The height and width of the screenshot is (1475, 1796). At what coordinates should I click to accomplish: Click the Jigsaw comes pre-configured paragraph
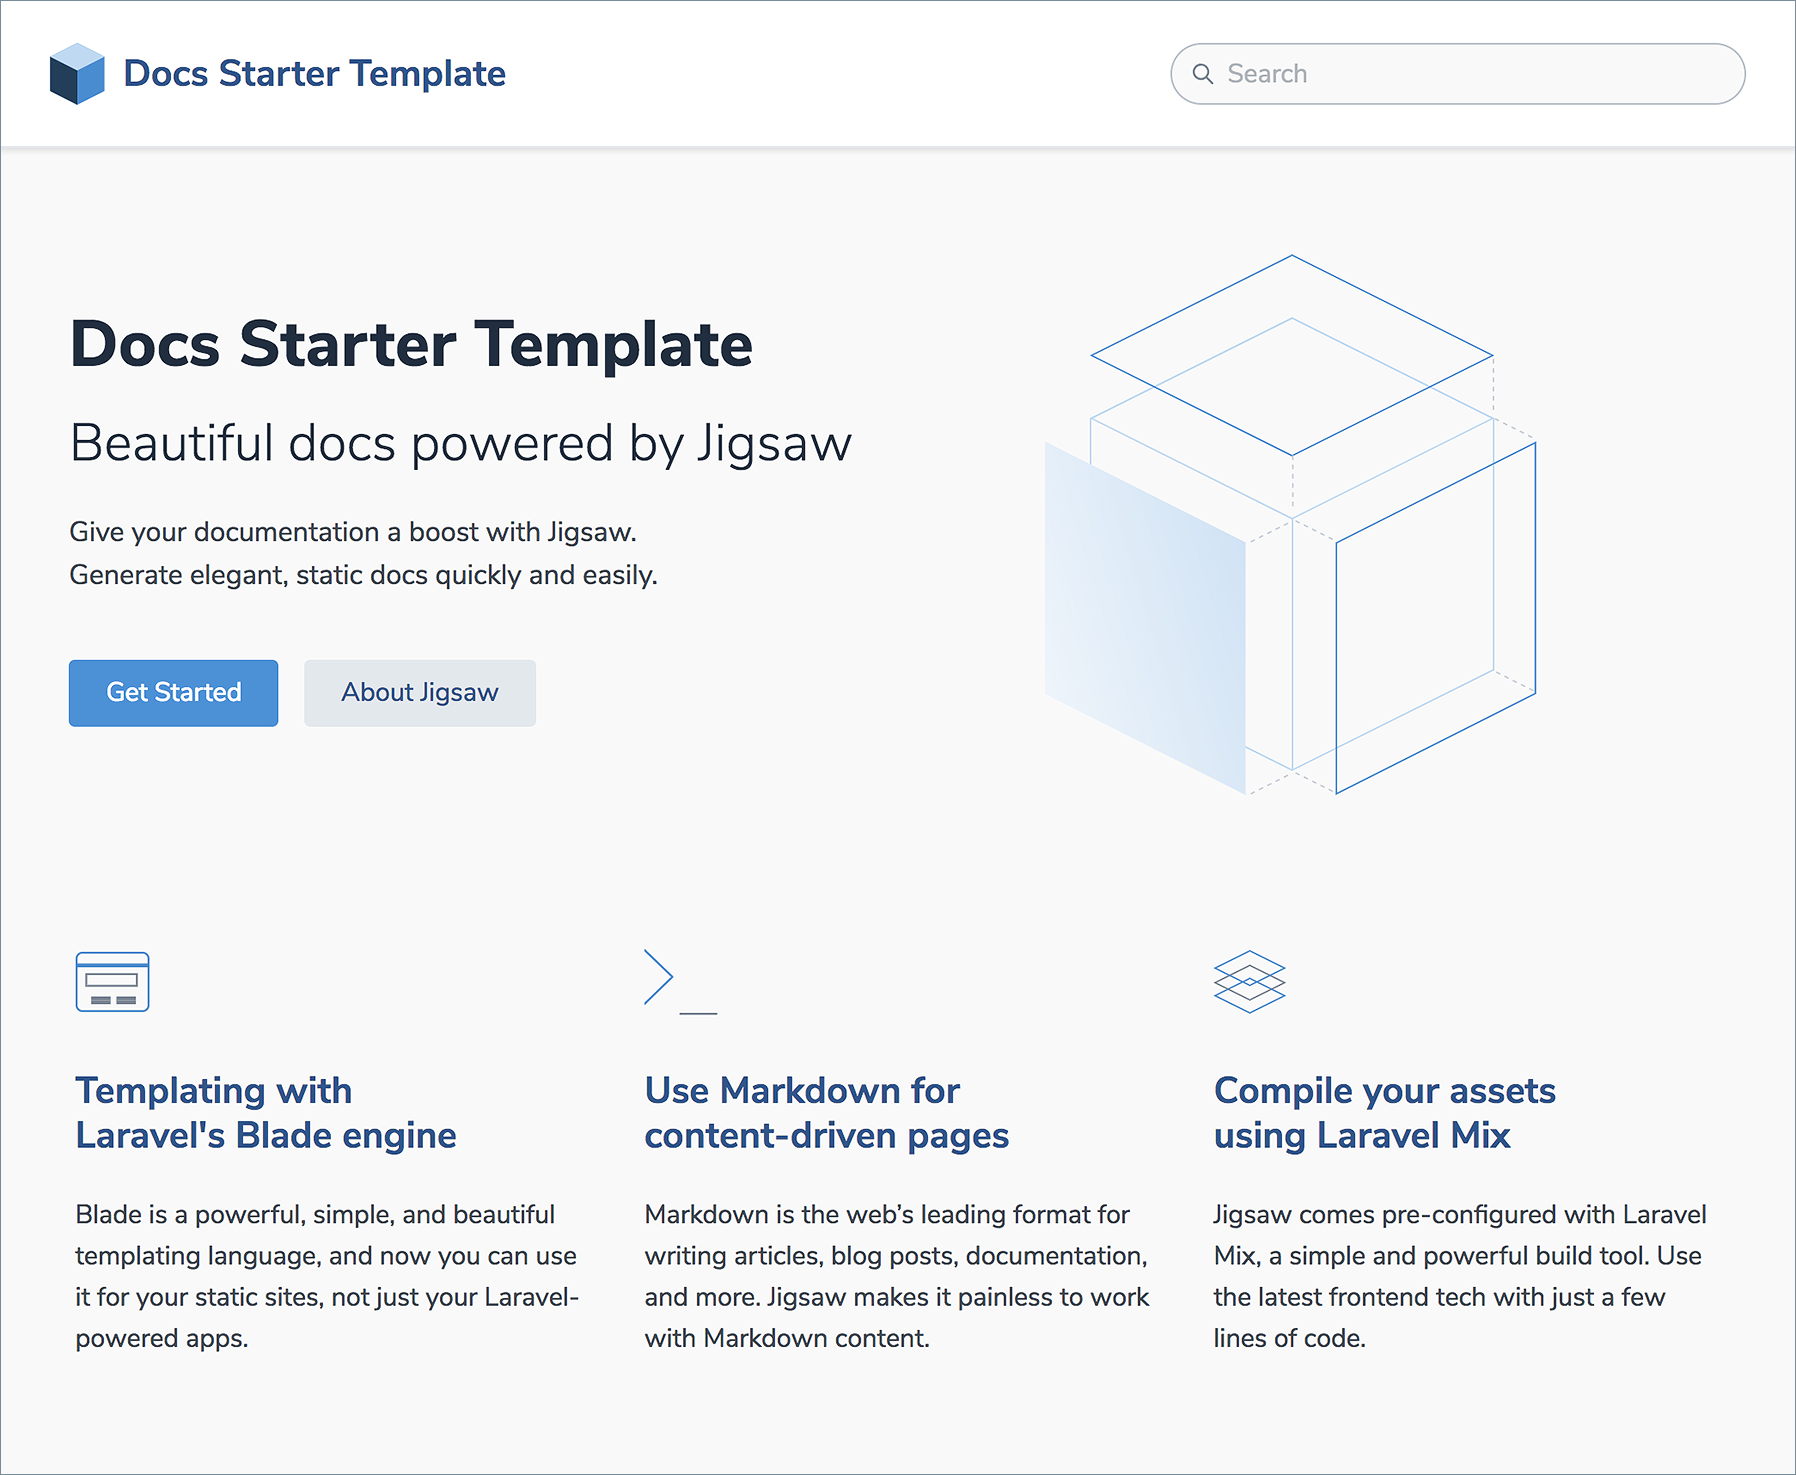(x=1460, y=1276)
